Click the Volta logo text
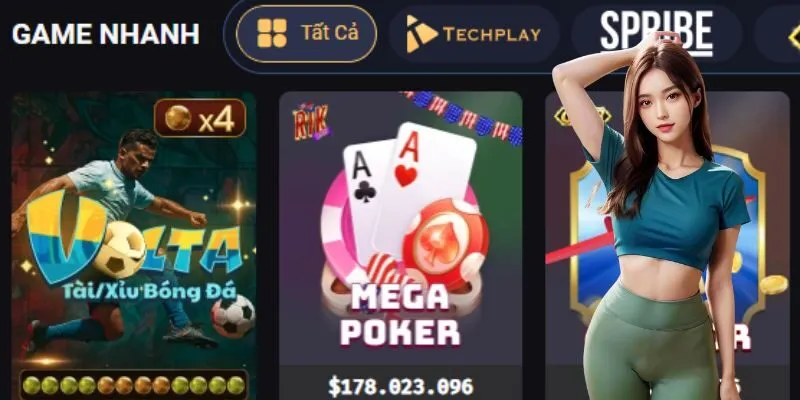 coord(134,240)
